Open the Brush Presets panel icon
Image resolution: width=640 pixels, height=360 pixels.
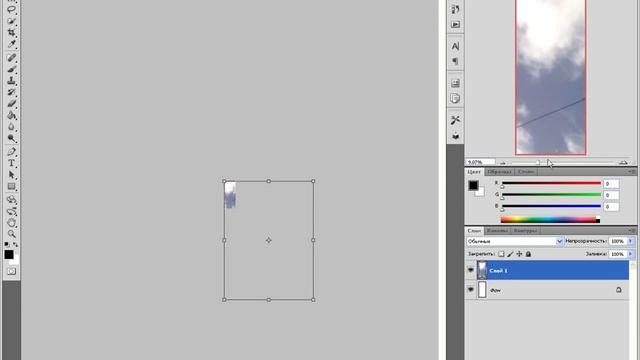tap(456, 136)
